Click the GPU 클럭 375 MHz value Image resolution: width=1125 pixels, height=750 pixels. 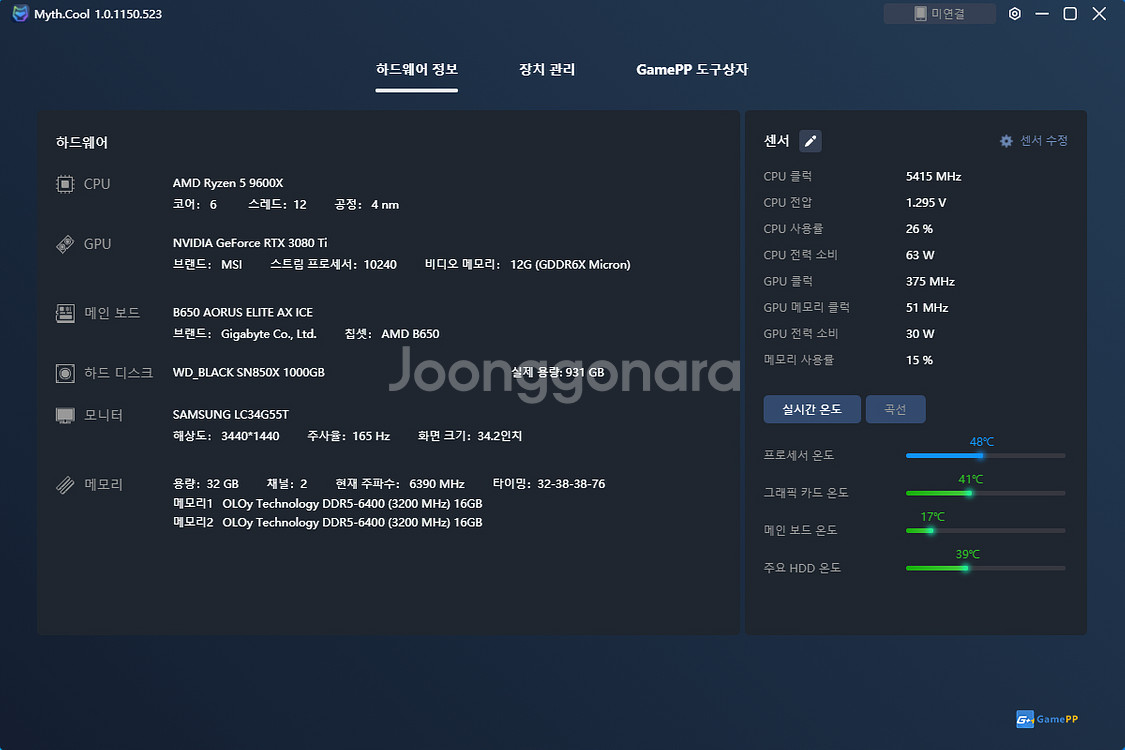930,281
